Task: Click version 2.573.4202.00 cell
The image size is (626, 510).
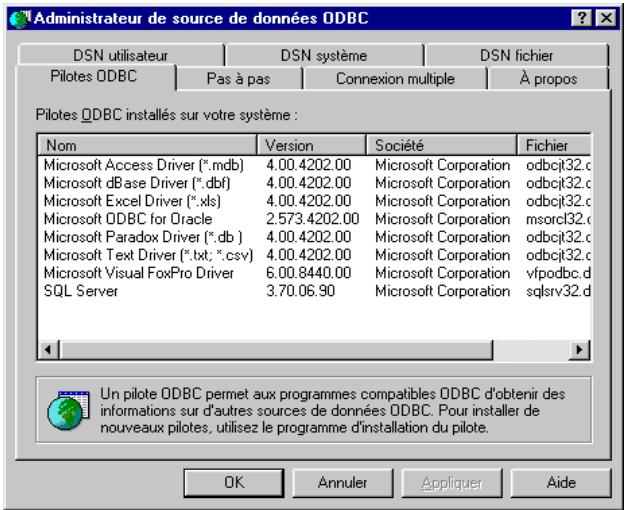Action: pyautogui.click(x=313, y=219)
